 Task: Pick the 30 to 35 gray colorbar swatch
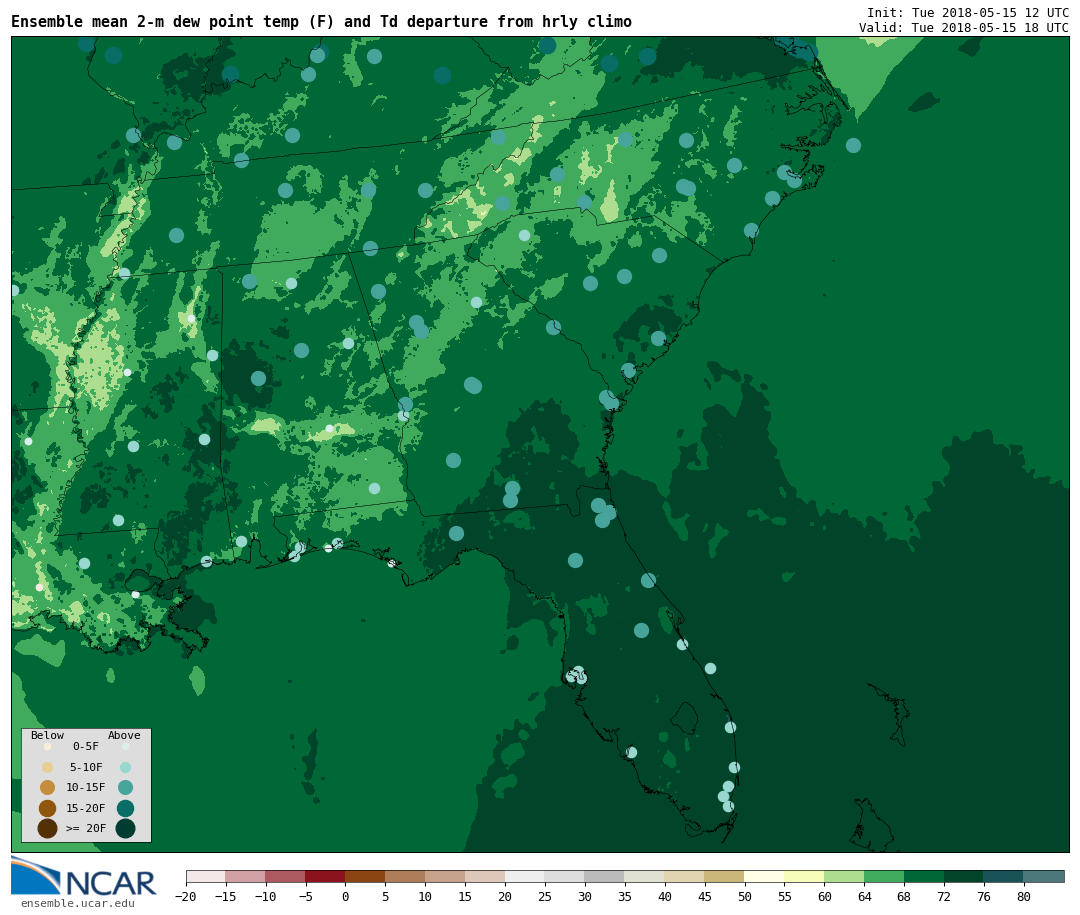(605, 876)
